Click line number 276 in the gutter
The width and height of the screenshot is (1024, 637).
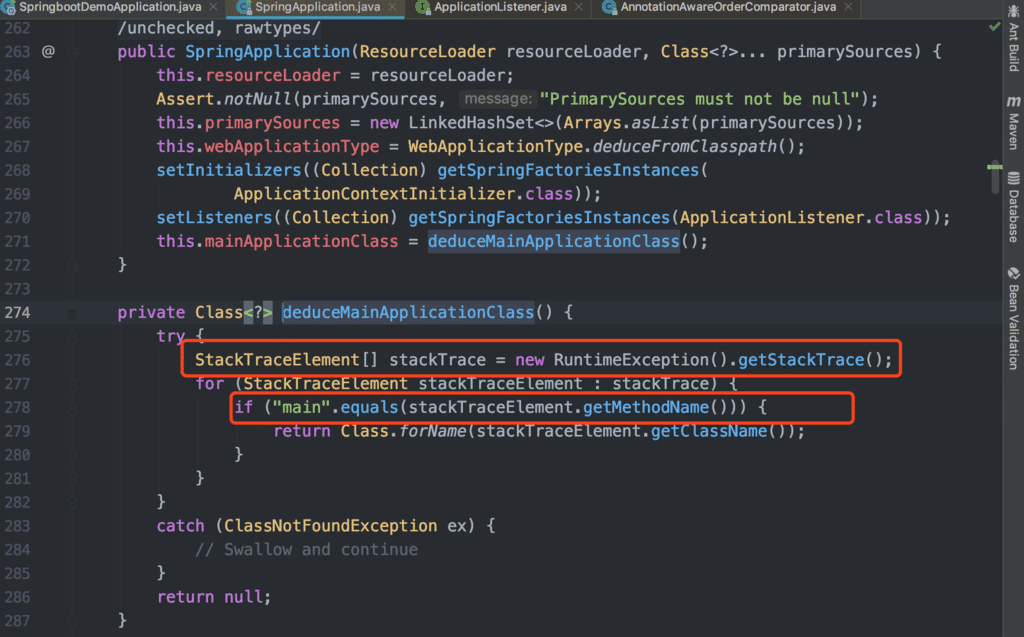point(18,360)
